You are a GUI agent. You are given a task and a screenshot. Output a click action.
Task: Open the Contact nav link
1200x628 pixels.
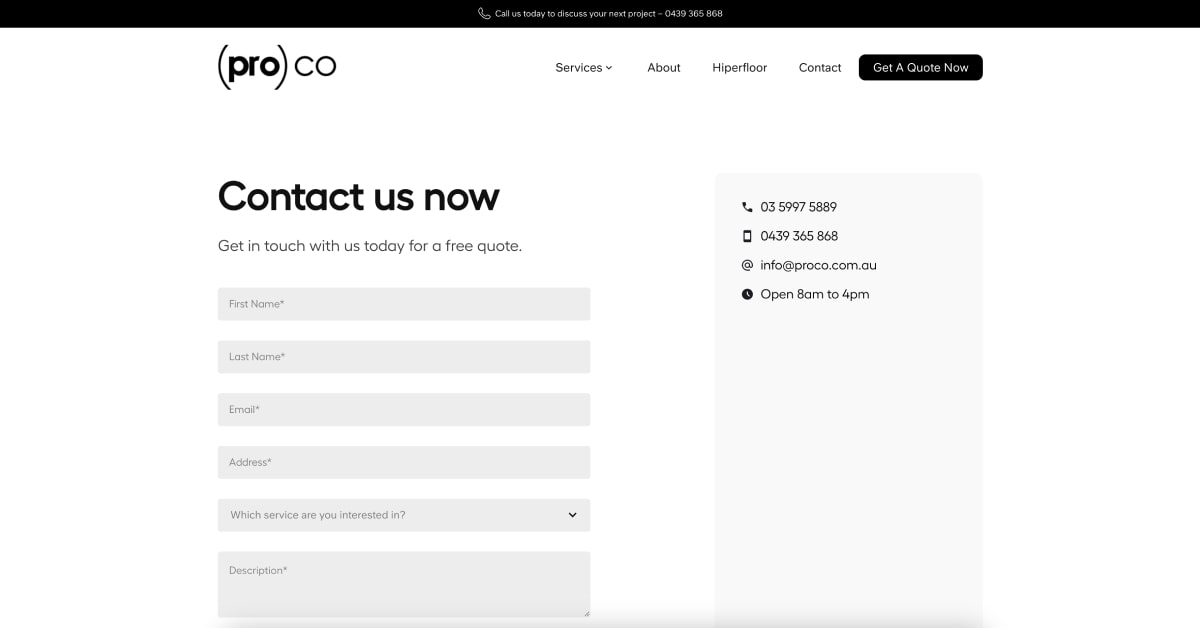[x=820, y=68]
